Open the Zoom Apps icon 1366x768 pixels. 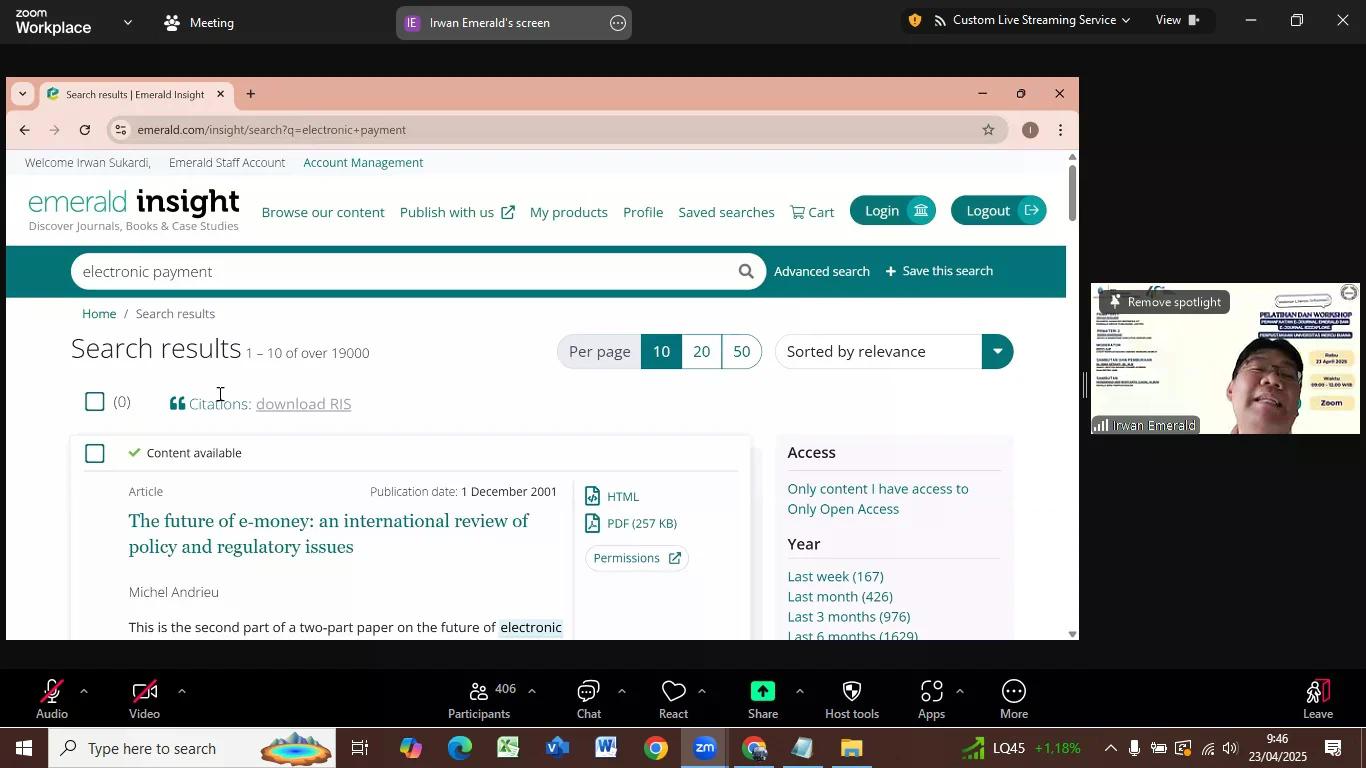click(x=931, y=692)
